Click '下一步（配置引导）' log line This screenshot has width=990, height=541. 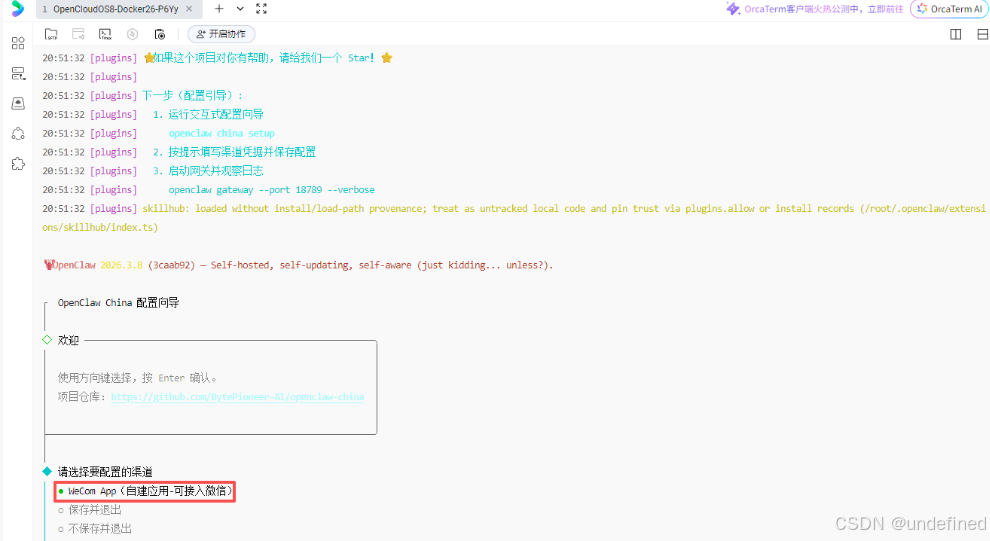pos(192,95)
